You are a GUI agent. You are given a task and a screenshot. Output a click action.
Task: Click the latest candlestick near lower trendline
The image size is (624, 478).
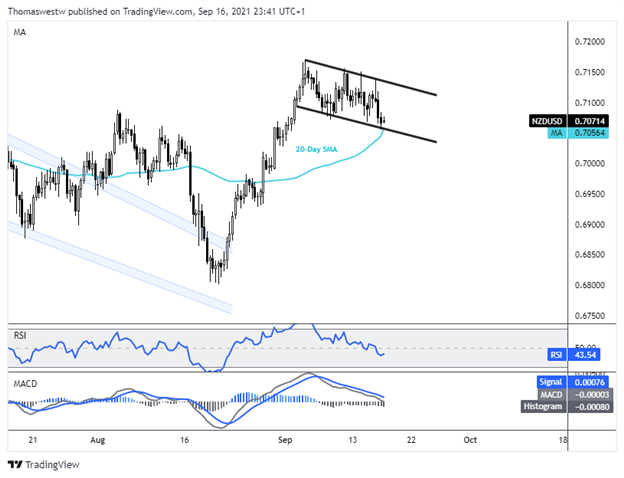(383, 120)
